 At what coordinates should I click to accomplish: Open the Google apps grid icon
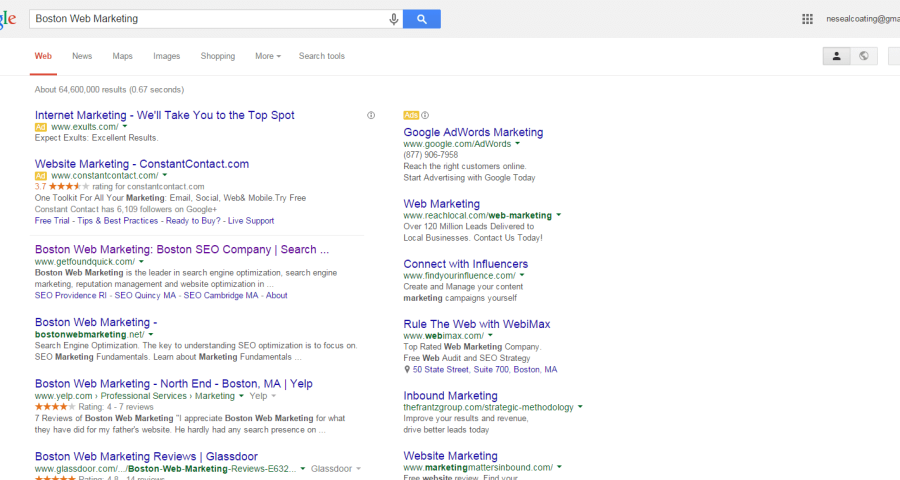point(807,19)
